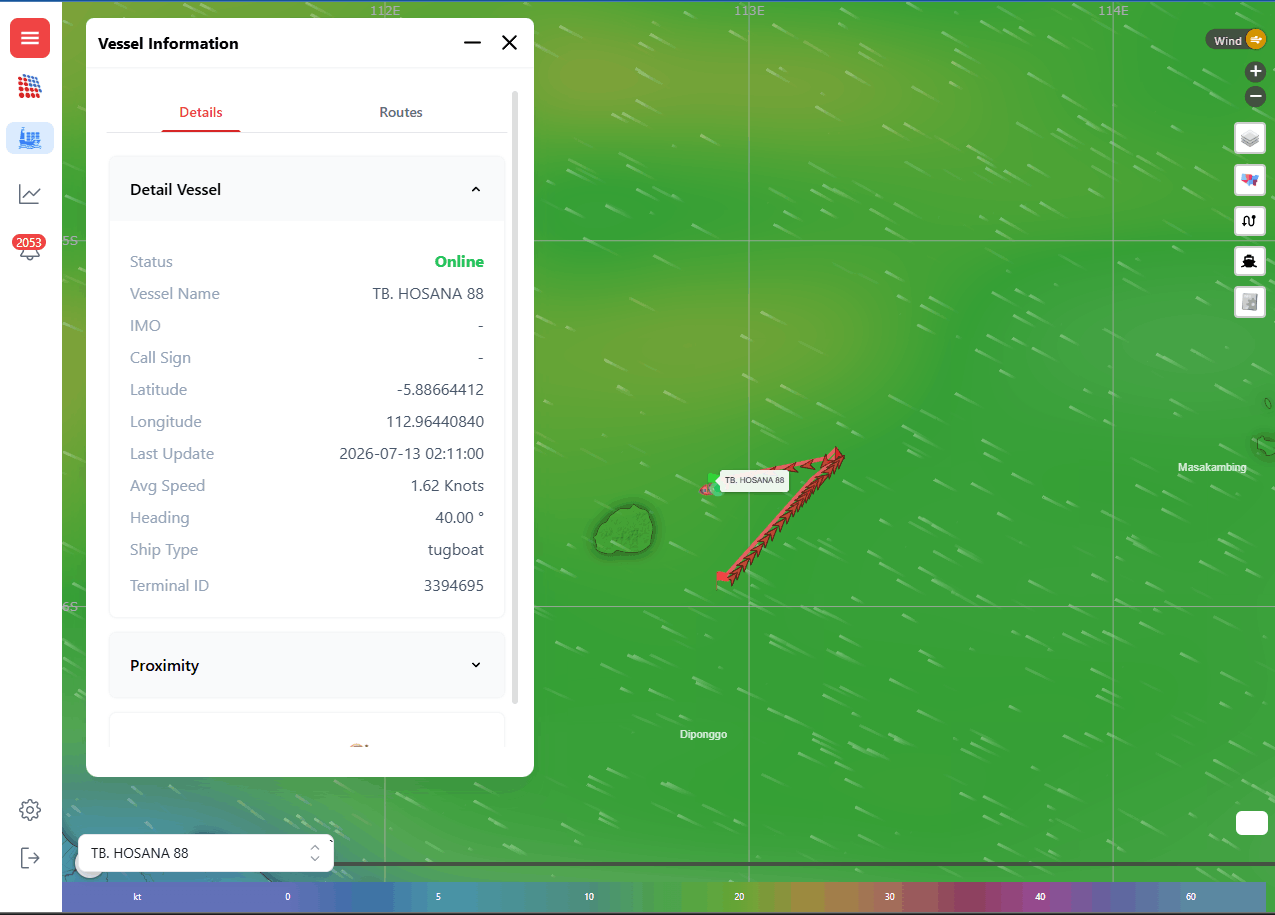The height and width of the screenshot is (915, 1275).
Task: Click the route path tool icon
Action: click(x=1250, y=221)
